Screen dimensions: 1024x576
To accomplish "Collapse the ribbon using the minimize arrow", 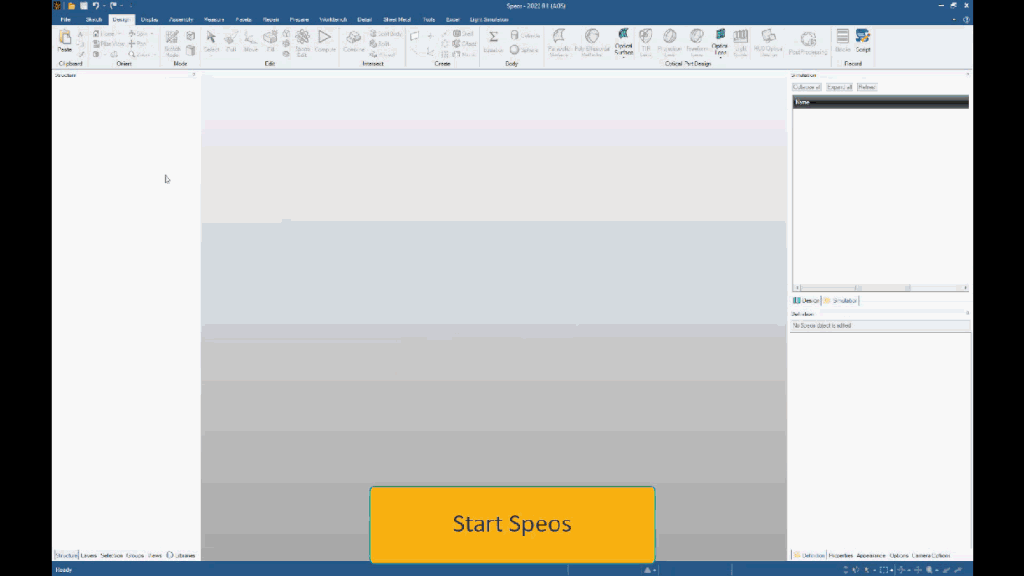I will 954,20.
